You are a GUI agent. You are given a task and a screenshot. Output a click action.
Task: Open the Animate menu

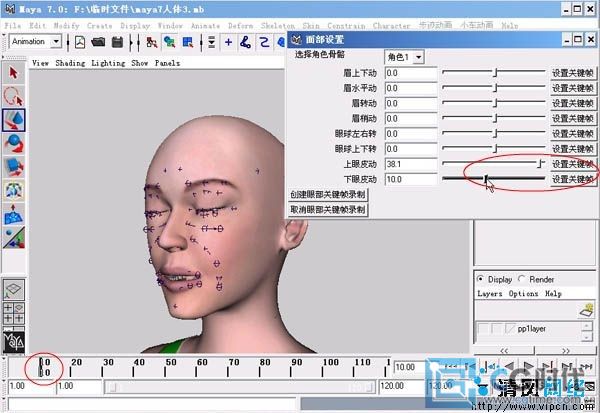pyautogui.click(x=205, y=26)
